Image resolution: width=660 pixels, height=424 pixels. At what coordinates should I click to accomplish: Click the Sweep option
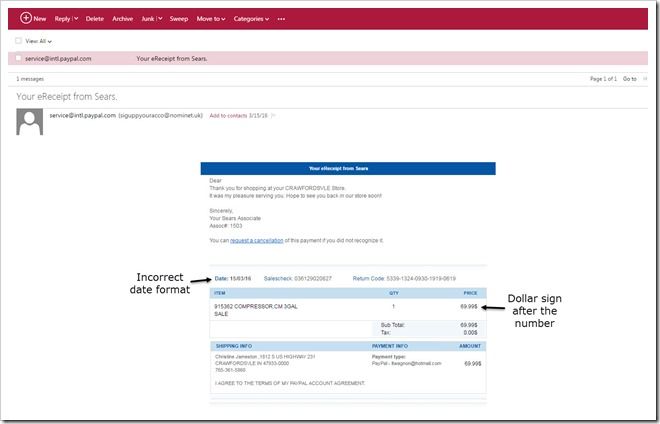pyautogui.click(x=179, y=19)
